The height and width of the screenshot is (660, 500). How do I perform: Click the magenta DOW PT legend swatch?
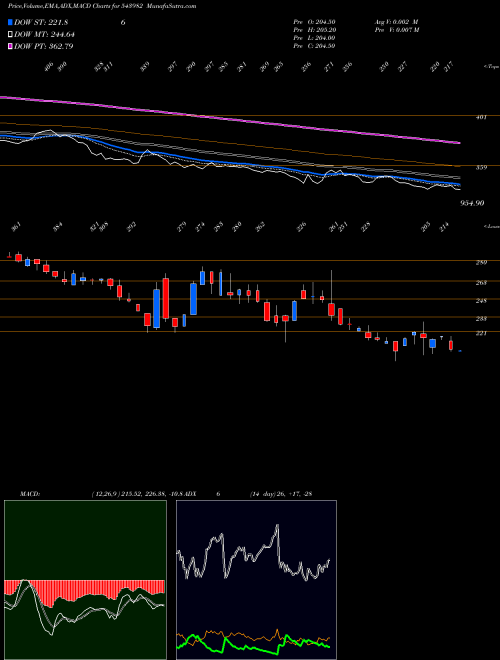pyautogui.click(x=10, y=46)
